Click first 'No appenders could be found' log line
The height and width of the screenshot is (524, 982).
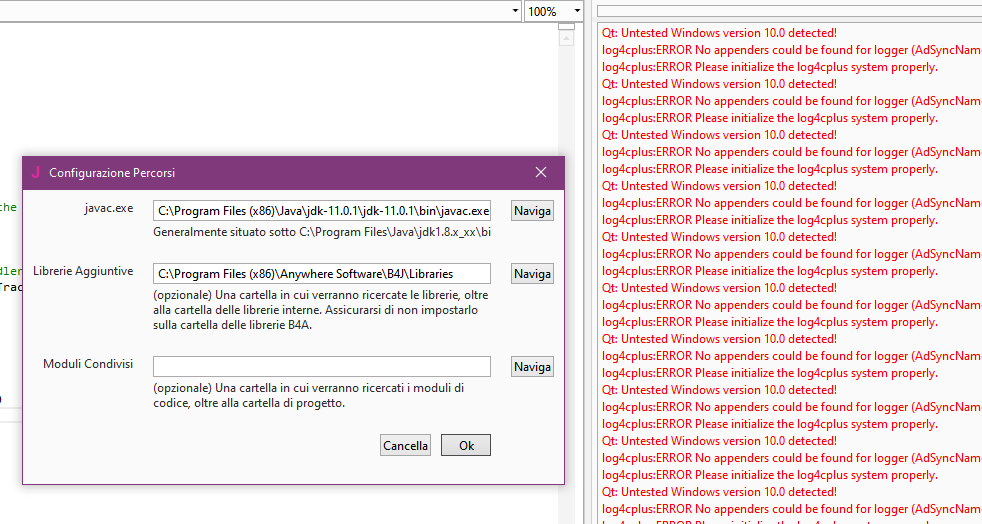tap(792, 50)
